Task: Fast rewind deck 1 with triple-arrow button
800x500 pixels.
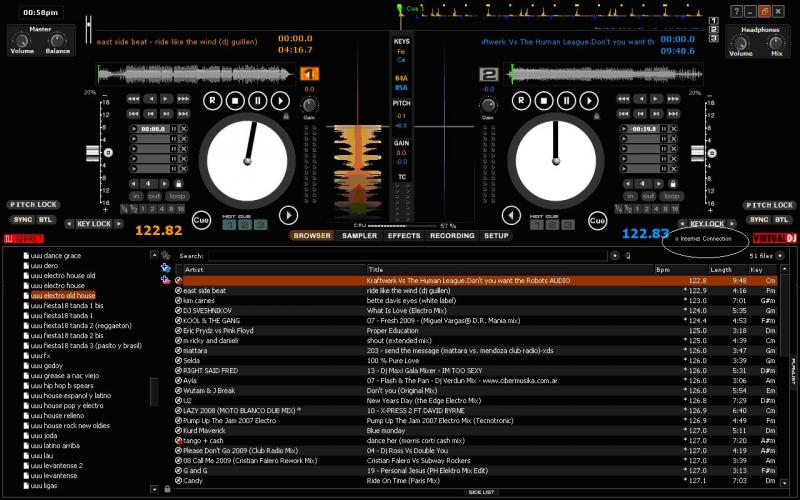Action: [x=133, y=98]
